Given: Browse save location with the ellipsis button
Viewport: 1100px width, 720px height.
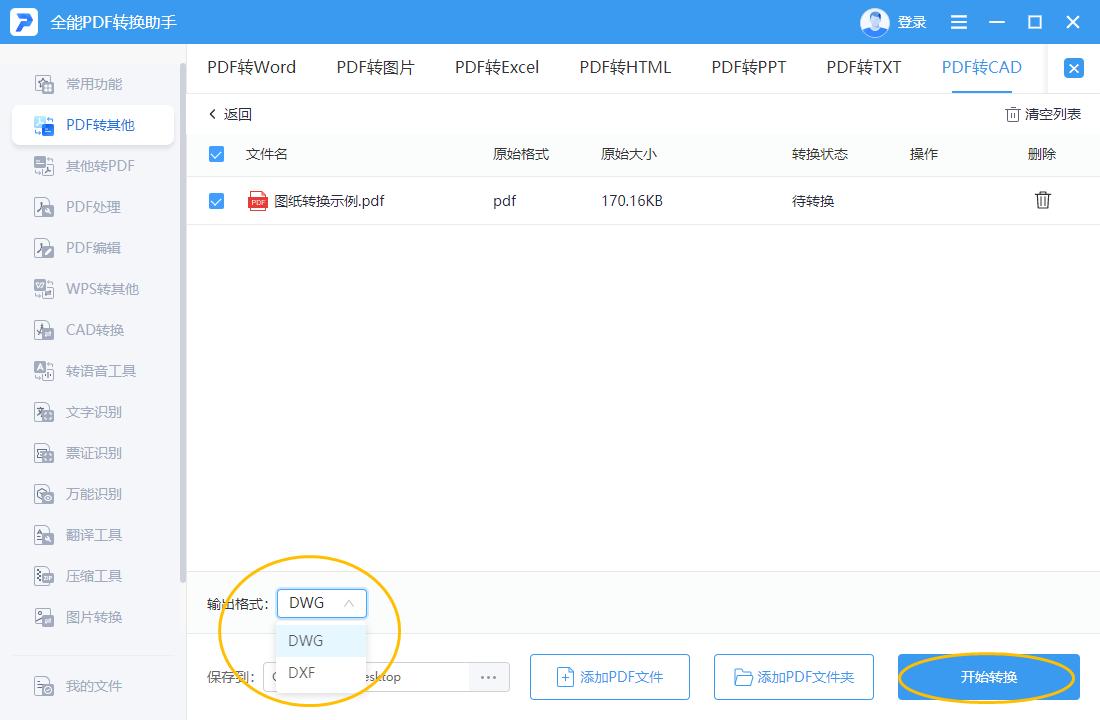Looking at the screenshot, I should click(x=488, y=677).
